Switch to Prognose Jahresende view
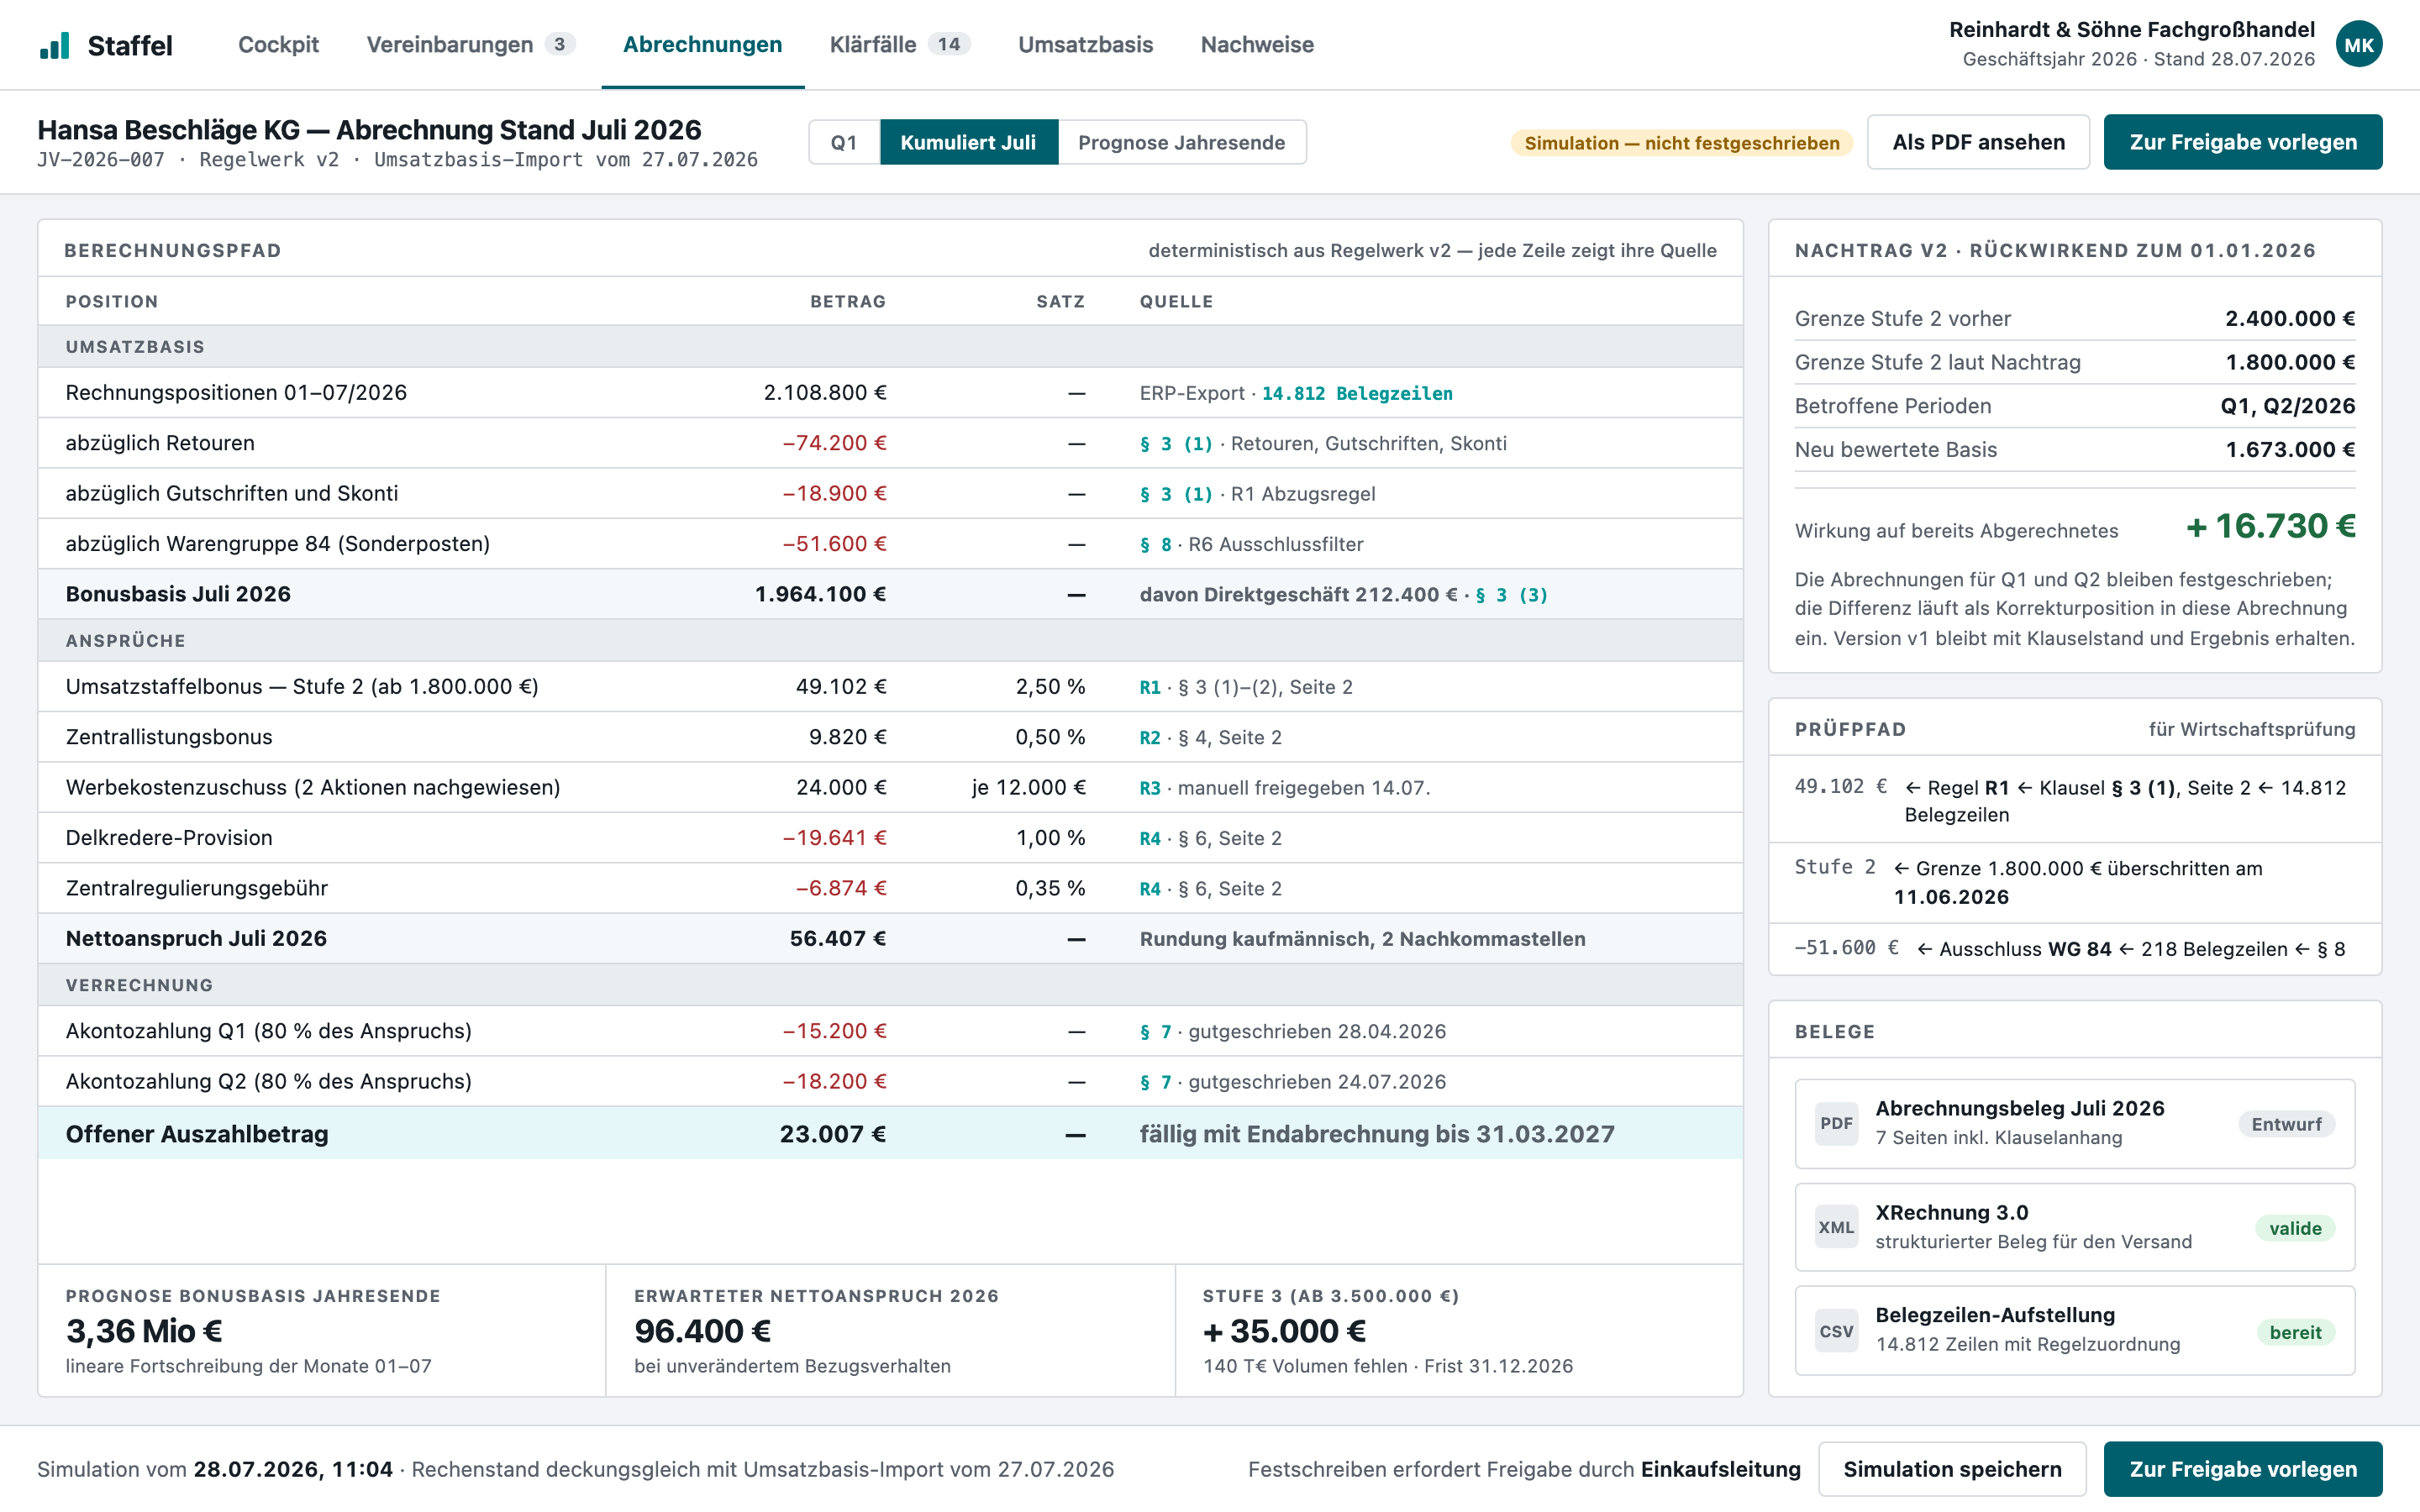 coord(1181,142)
